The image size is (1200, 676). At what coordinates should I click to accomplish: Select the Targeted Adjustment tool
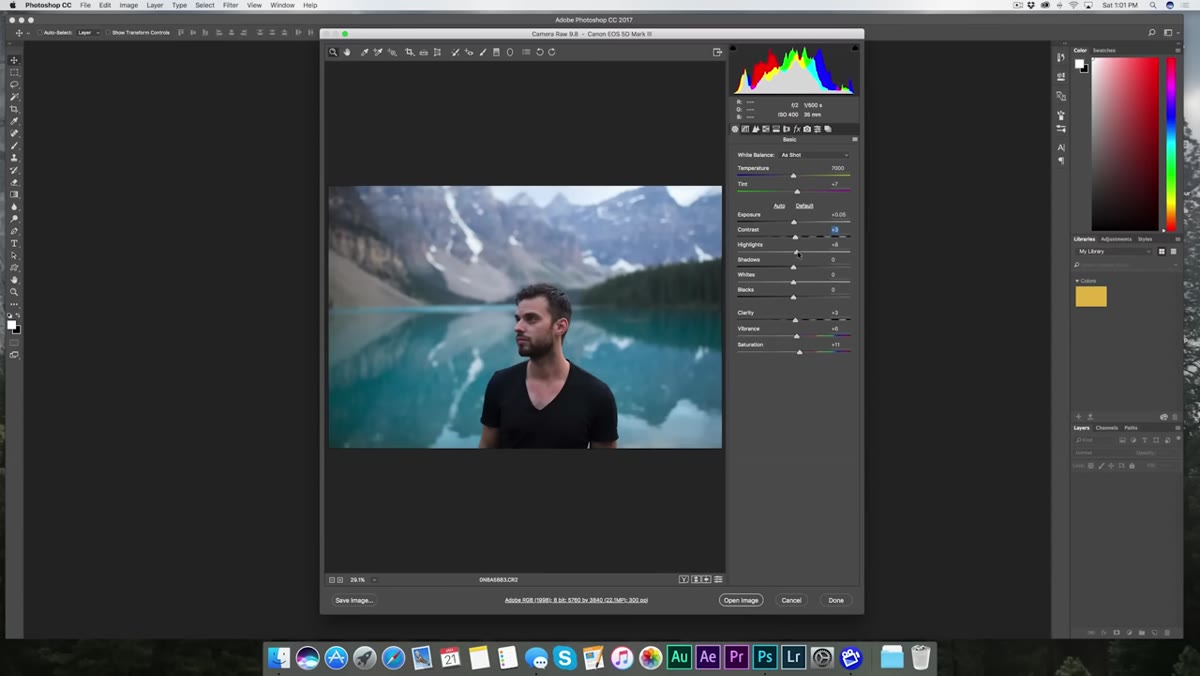pyautogui.click(x=393, y=52)
